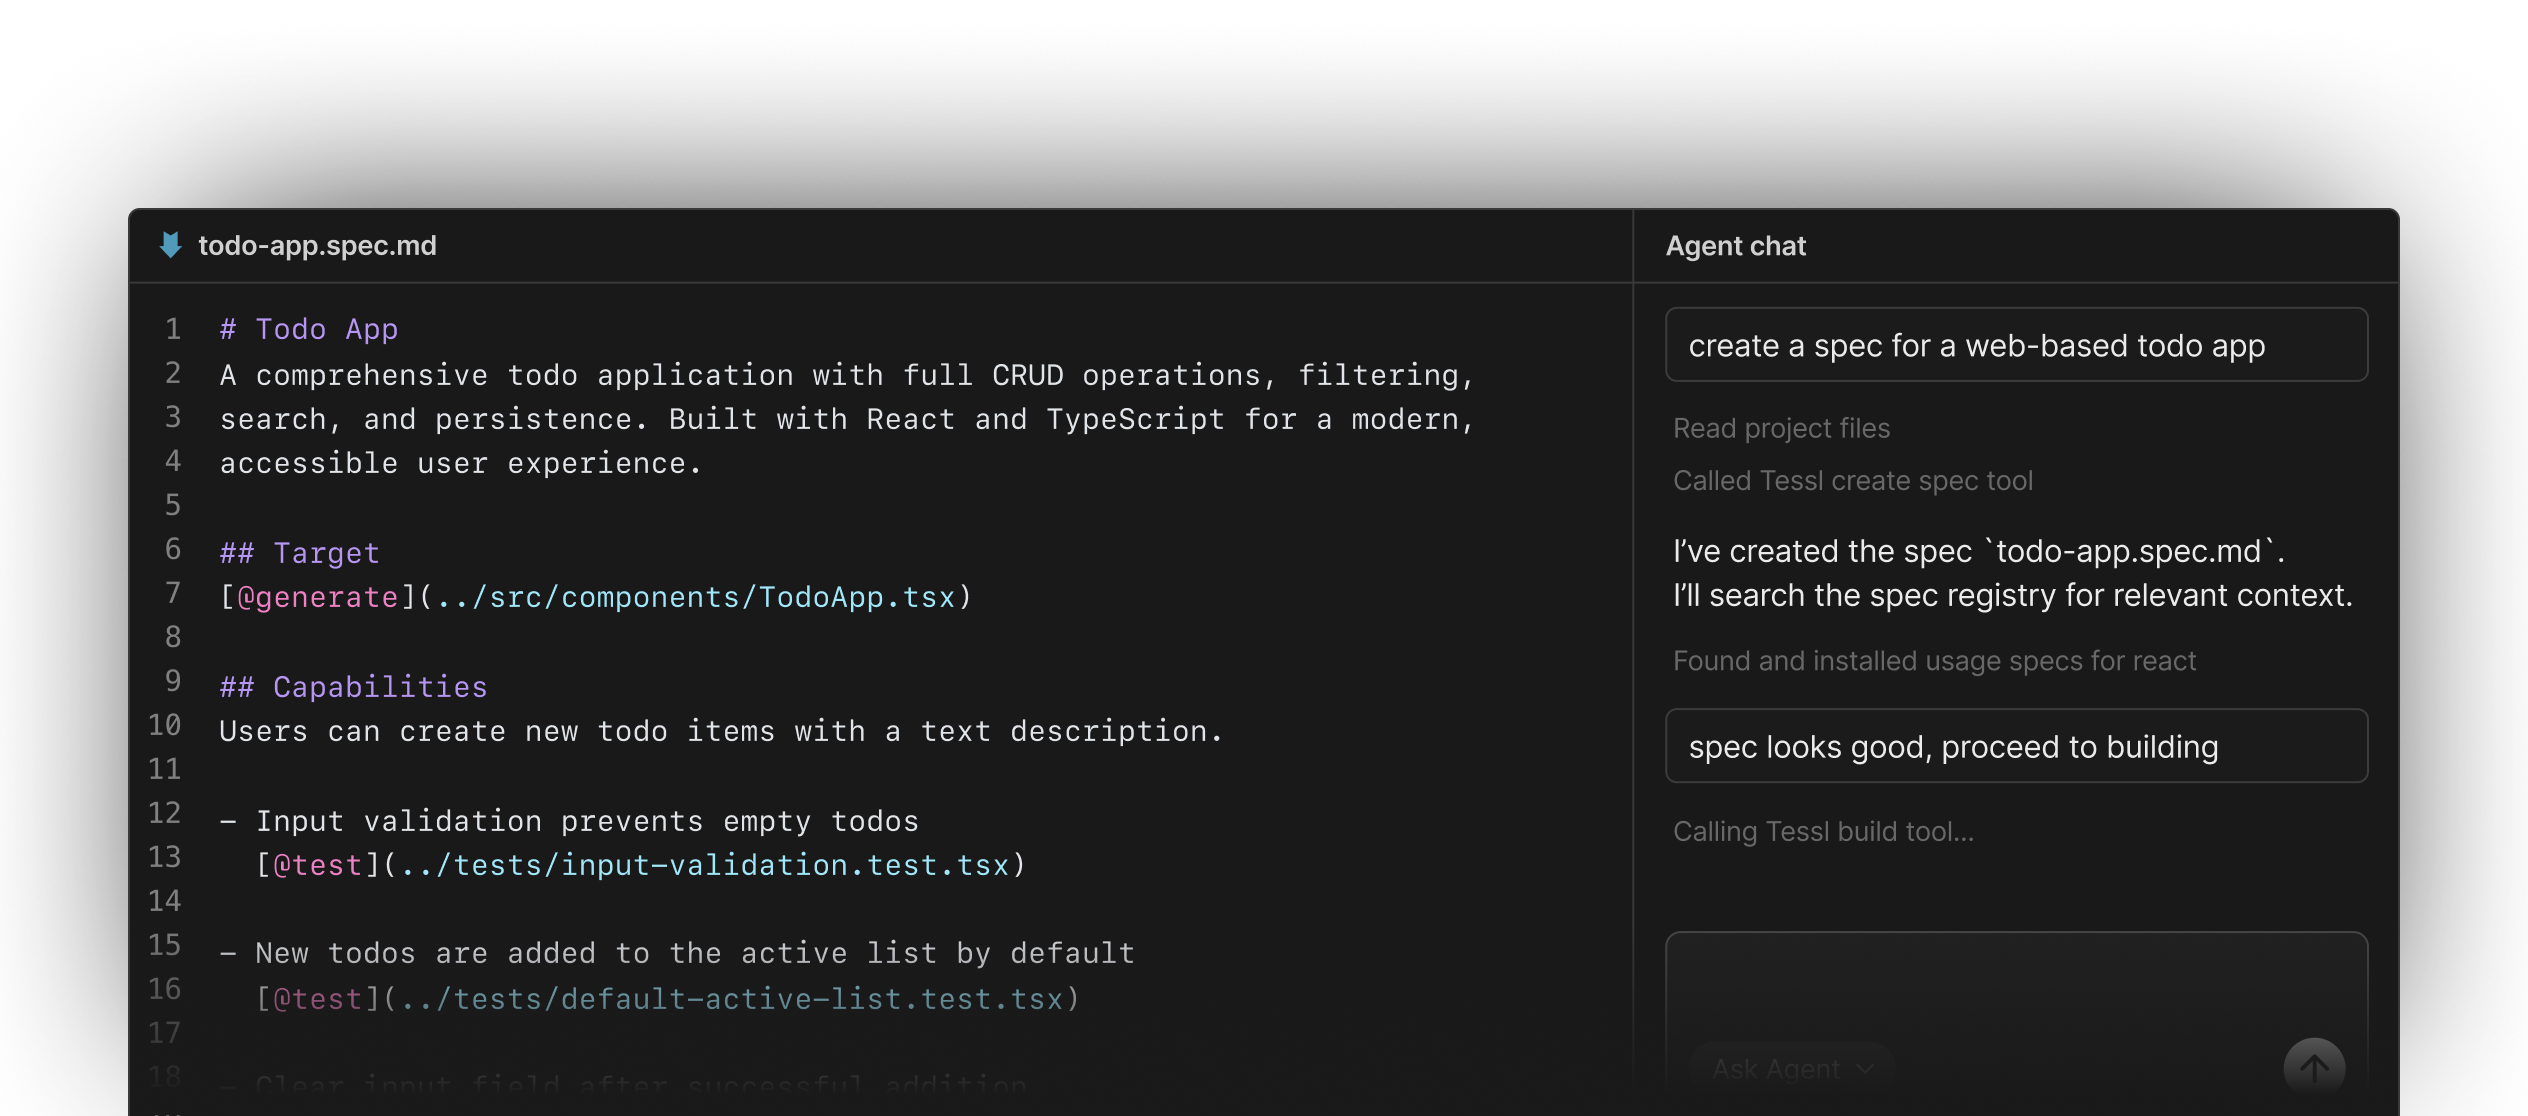The width and height of the screenshot is (2528, 1116).
Task: Open the Ask Agent mode dropdown
Action: click(1791, 1069)
